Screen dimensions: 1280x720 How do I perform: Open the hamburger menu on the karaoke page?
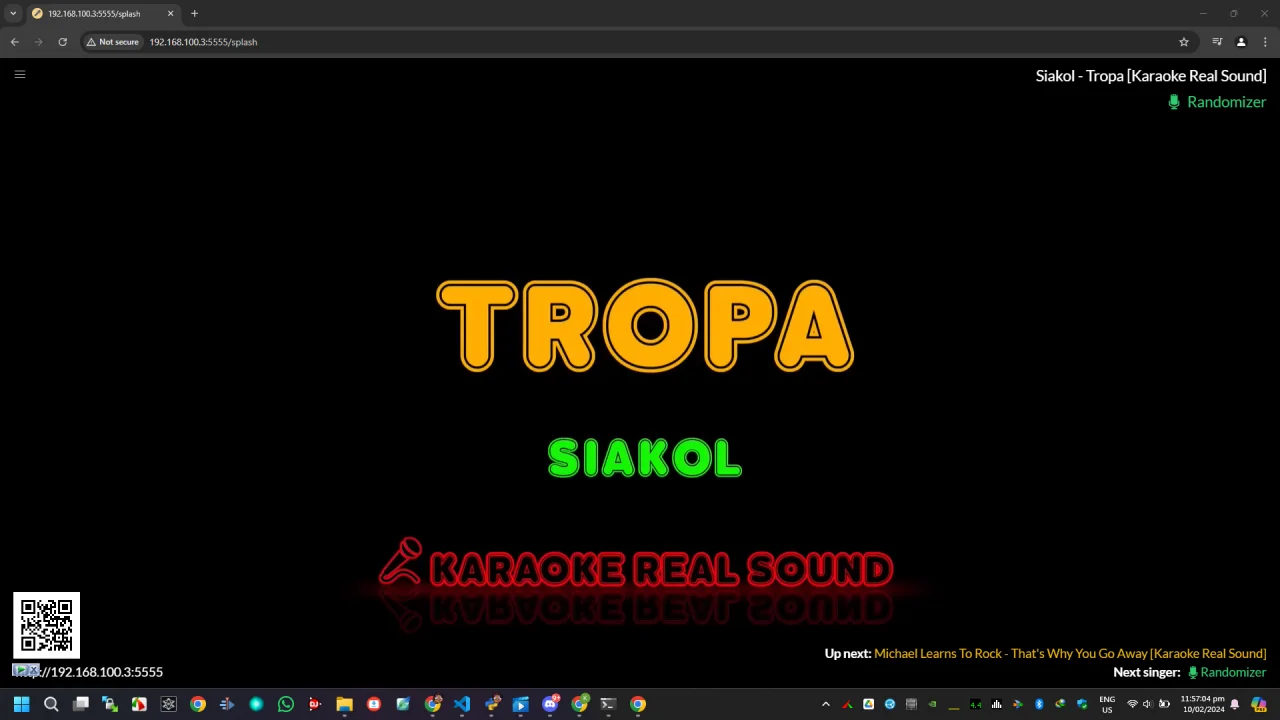click(20, 74)
